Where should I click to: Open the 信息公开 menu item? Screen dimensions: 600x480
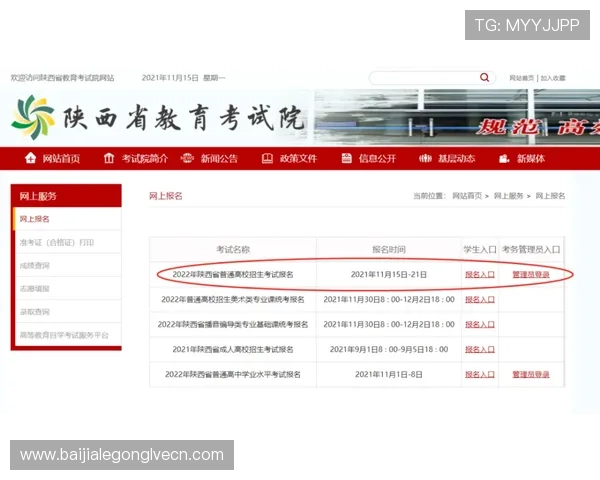[377, 158]
